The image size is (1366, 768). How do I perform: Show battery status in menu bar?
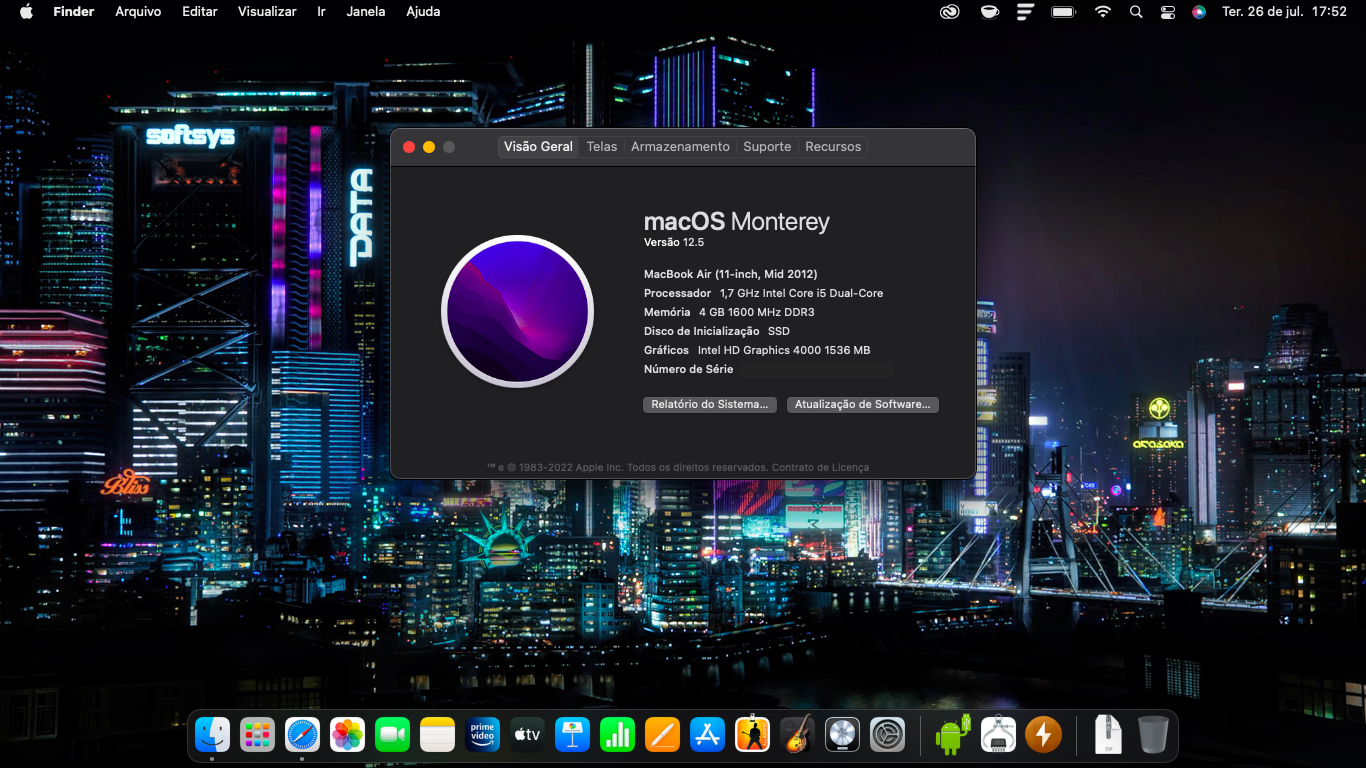tap(1063, 12)
